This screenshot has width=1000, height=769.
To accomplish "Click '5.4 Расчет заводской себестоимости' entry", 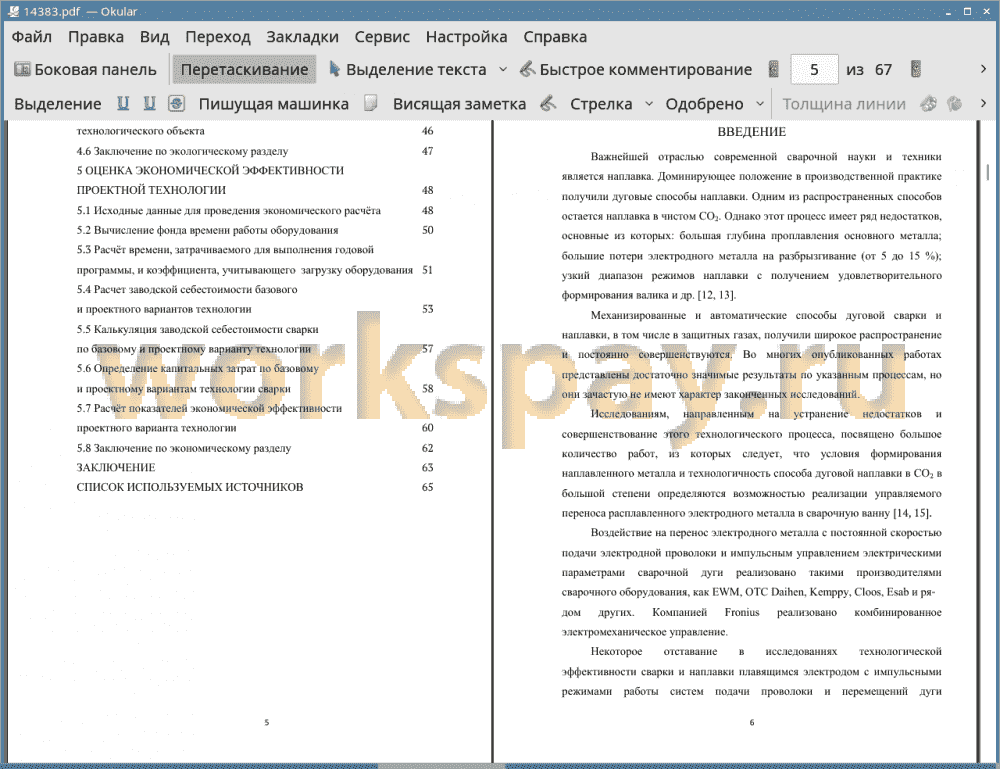I will (187, 289).
